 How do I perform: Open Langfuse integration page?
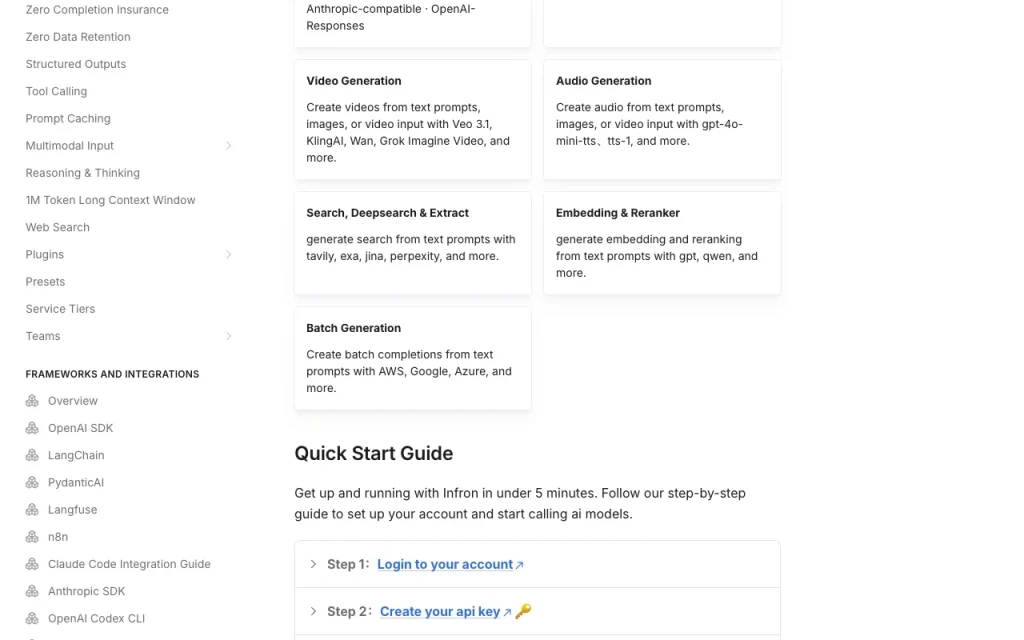pyautogui.click(x=72, y=510)
